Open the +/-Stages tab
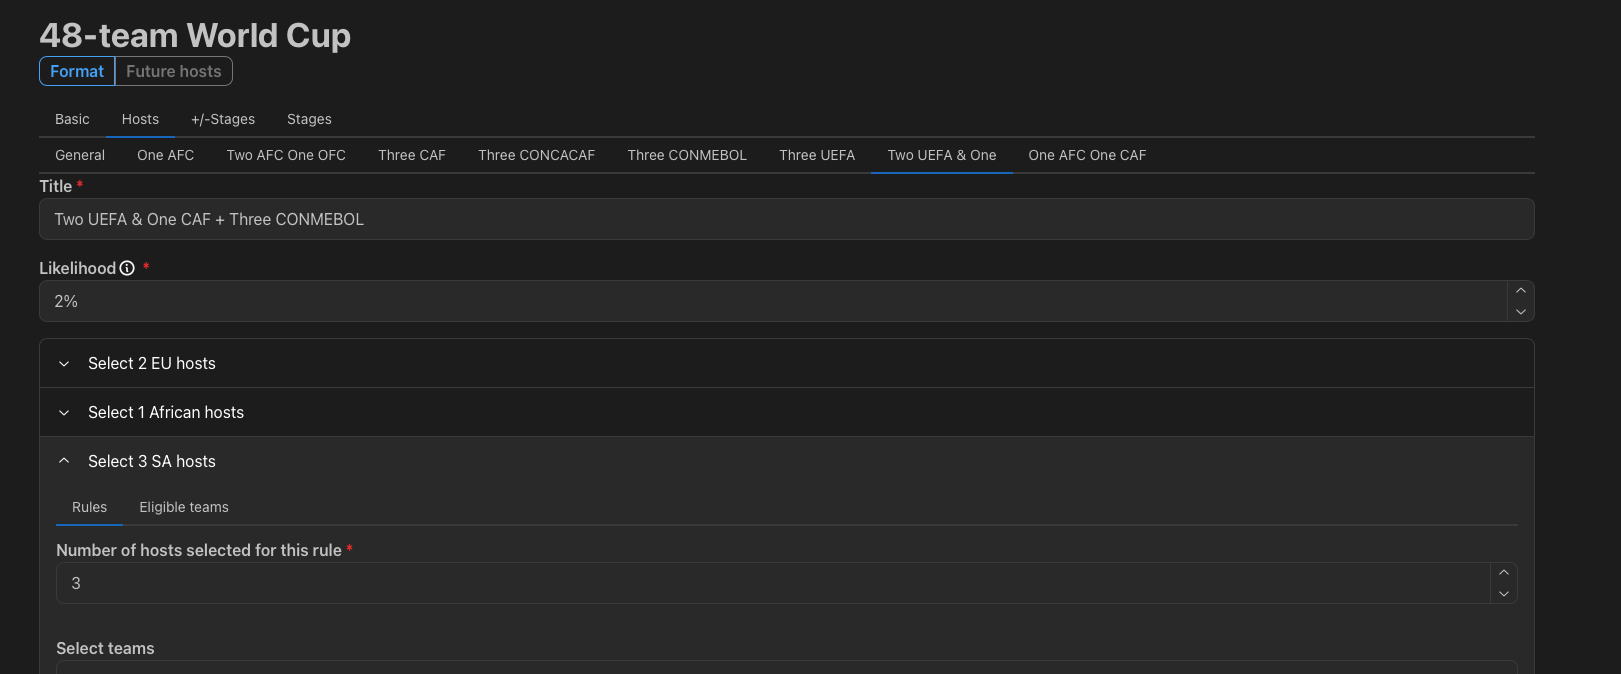Screen dimensions: 1621x674 tap(223, 119)
